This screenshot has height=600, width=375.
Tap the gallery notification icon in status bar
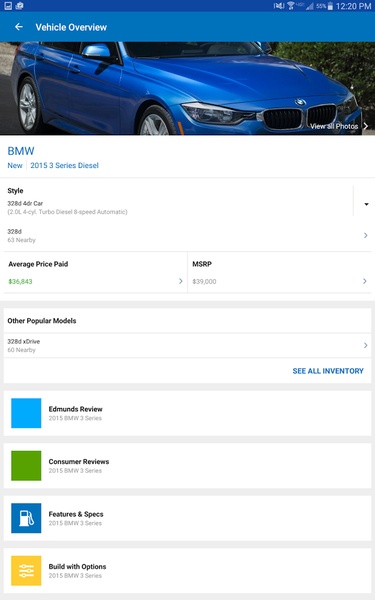(x=8, y=5)
